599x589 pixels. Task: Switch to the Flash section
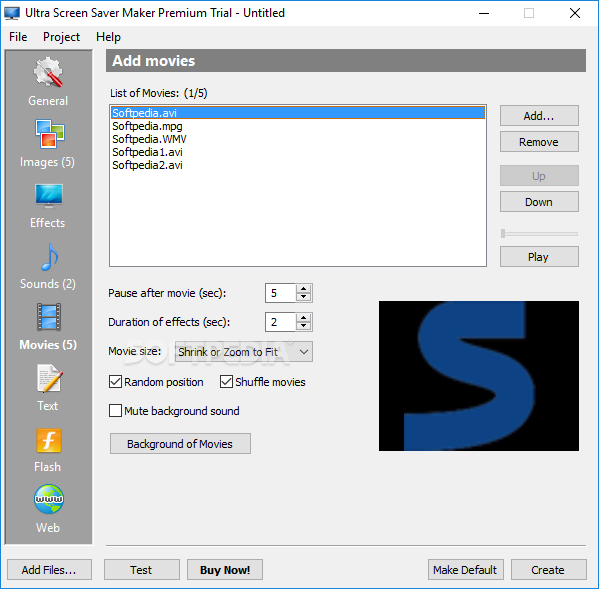click(48, 450)
